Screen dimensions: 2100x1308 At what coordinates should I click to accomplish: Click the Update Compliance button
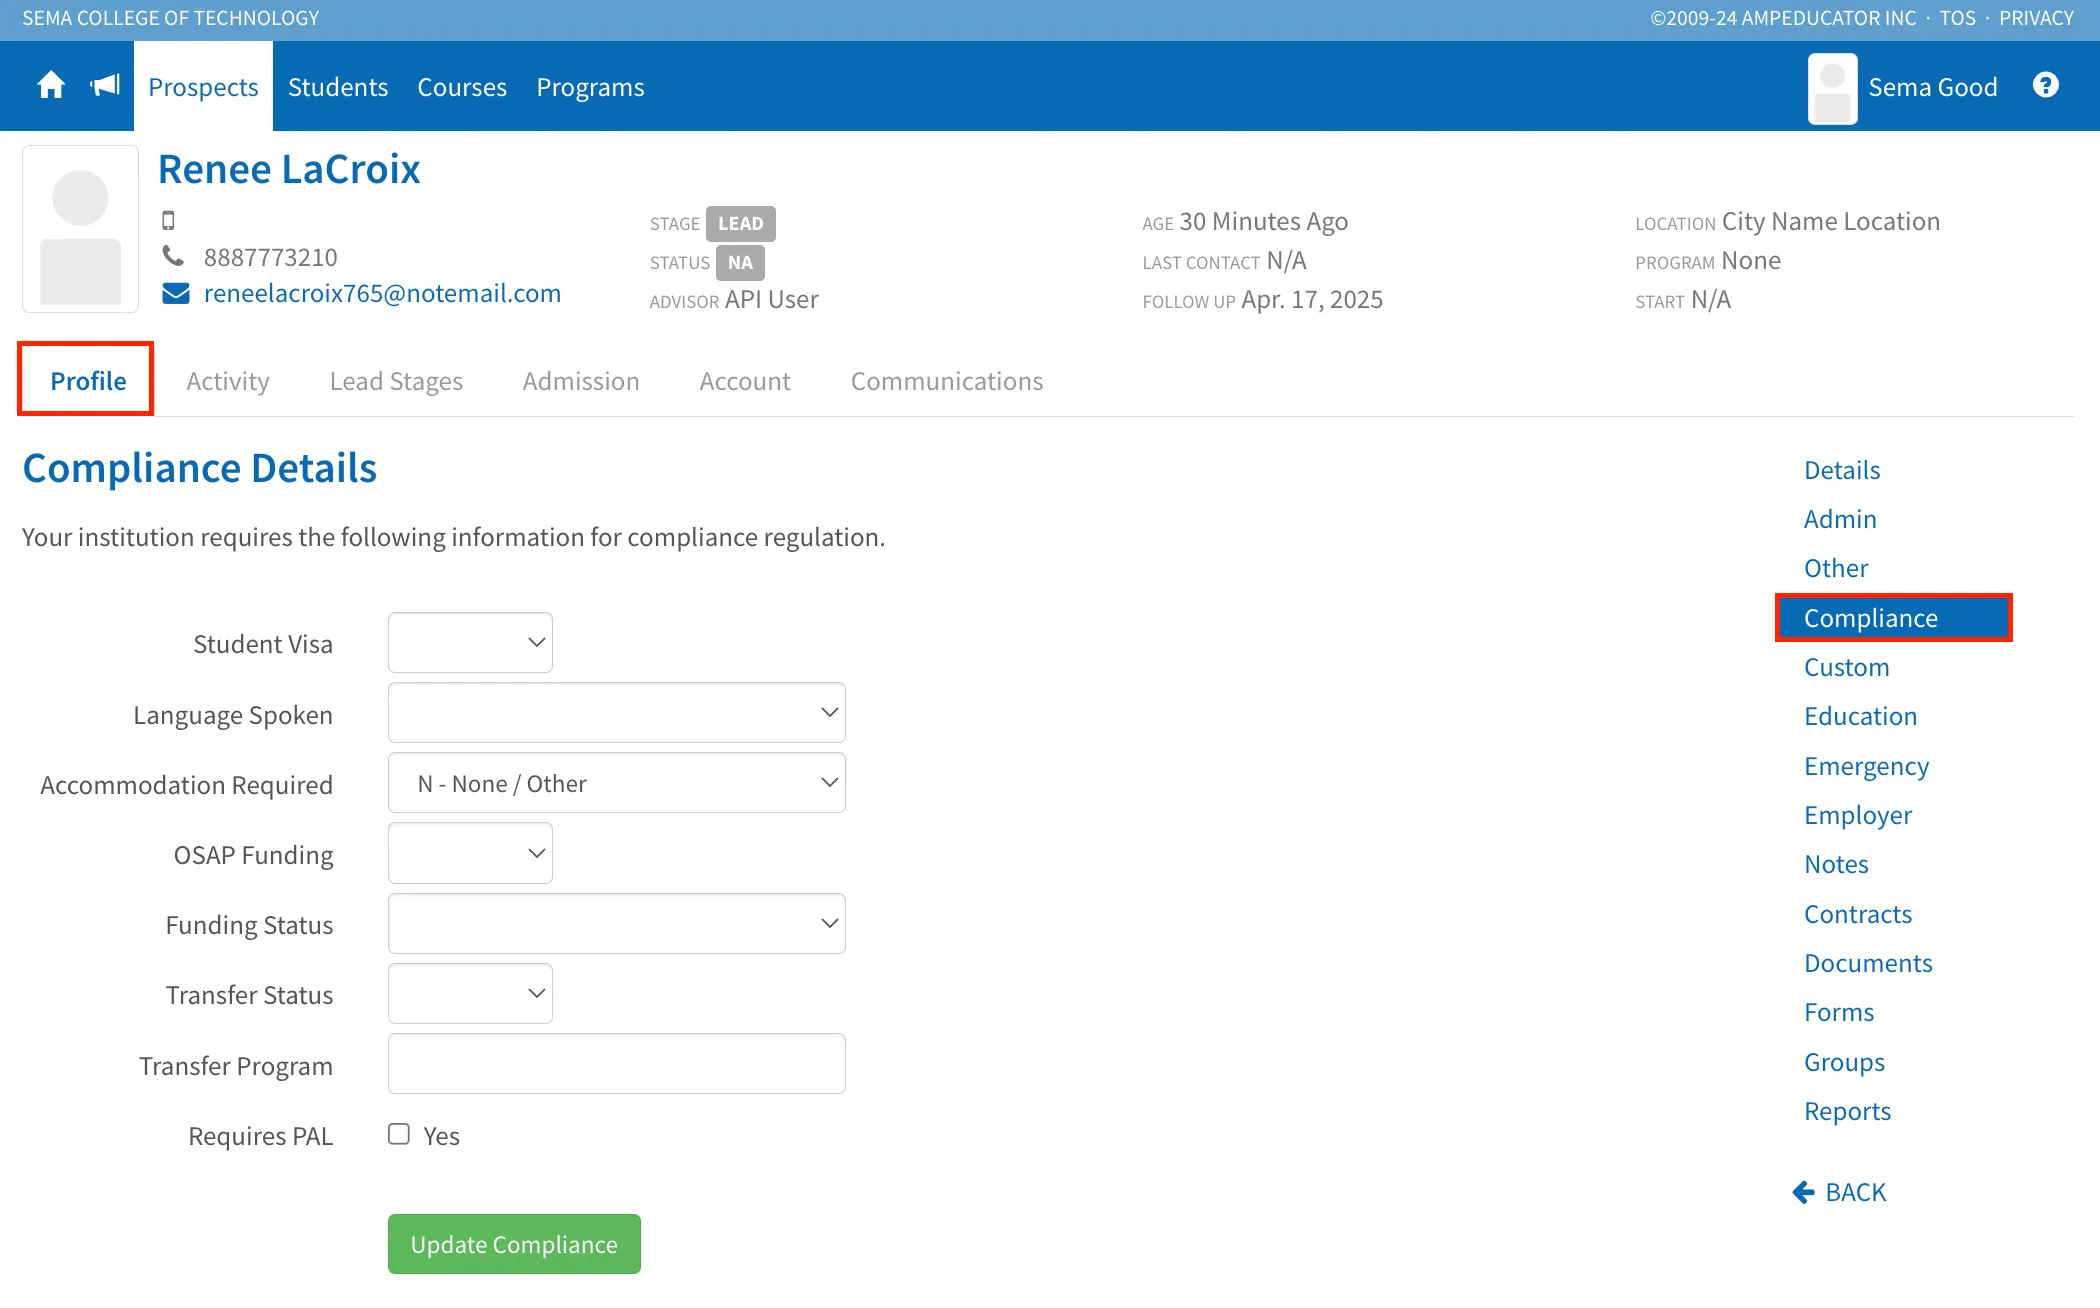tap(514, 1244)
